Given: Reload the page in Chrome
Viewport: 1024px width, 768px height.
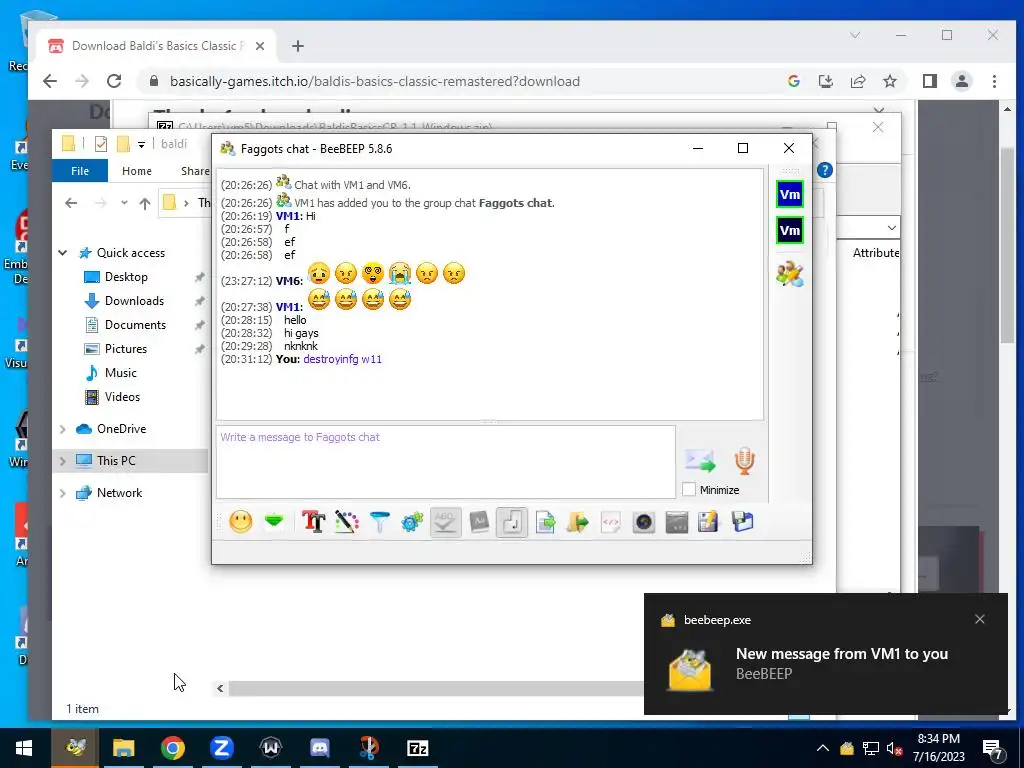Looking at the screenshot, I should tap(114, 81).
